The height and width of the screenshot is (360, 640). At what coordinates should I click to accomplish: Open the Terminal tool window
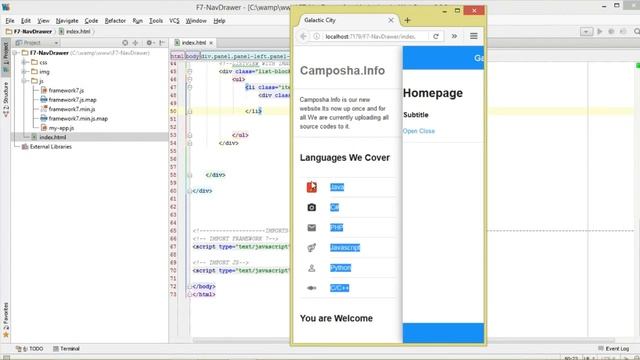coord(66,349)
